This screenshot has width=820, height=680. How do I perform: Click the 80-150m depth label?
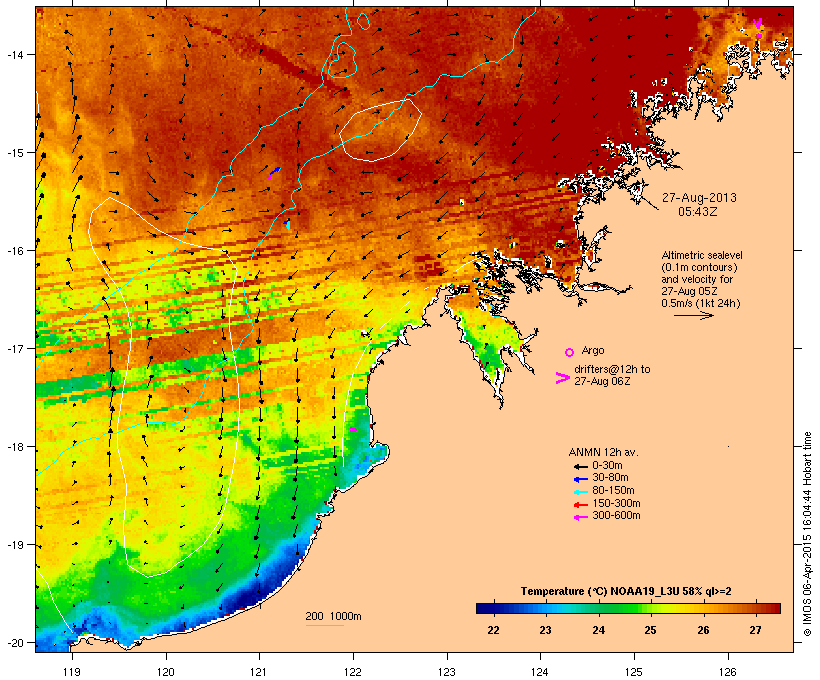coord(613,491)
